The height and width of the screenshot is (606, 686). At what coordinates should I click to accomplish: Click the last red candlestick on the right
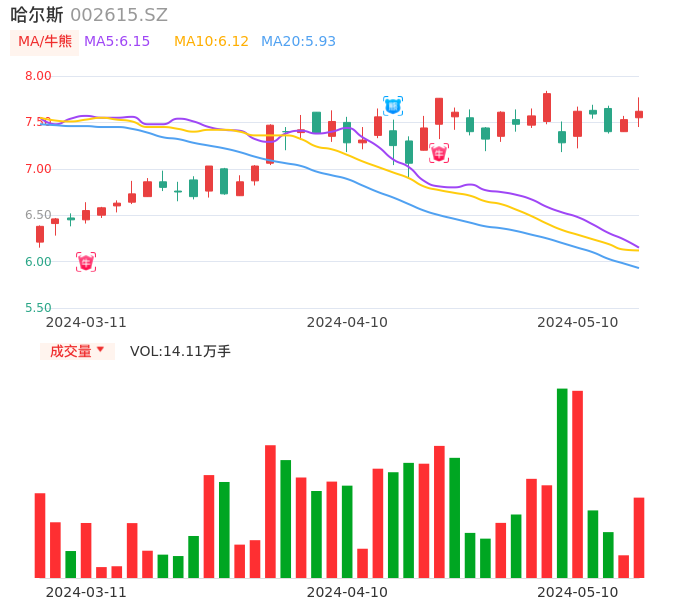coord(639,114)
